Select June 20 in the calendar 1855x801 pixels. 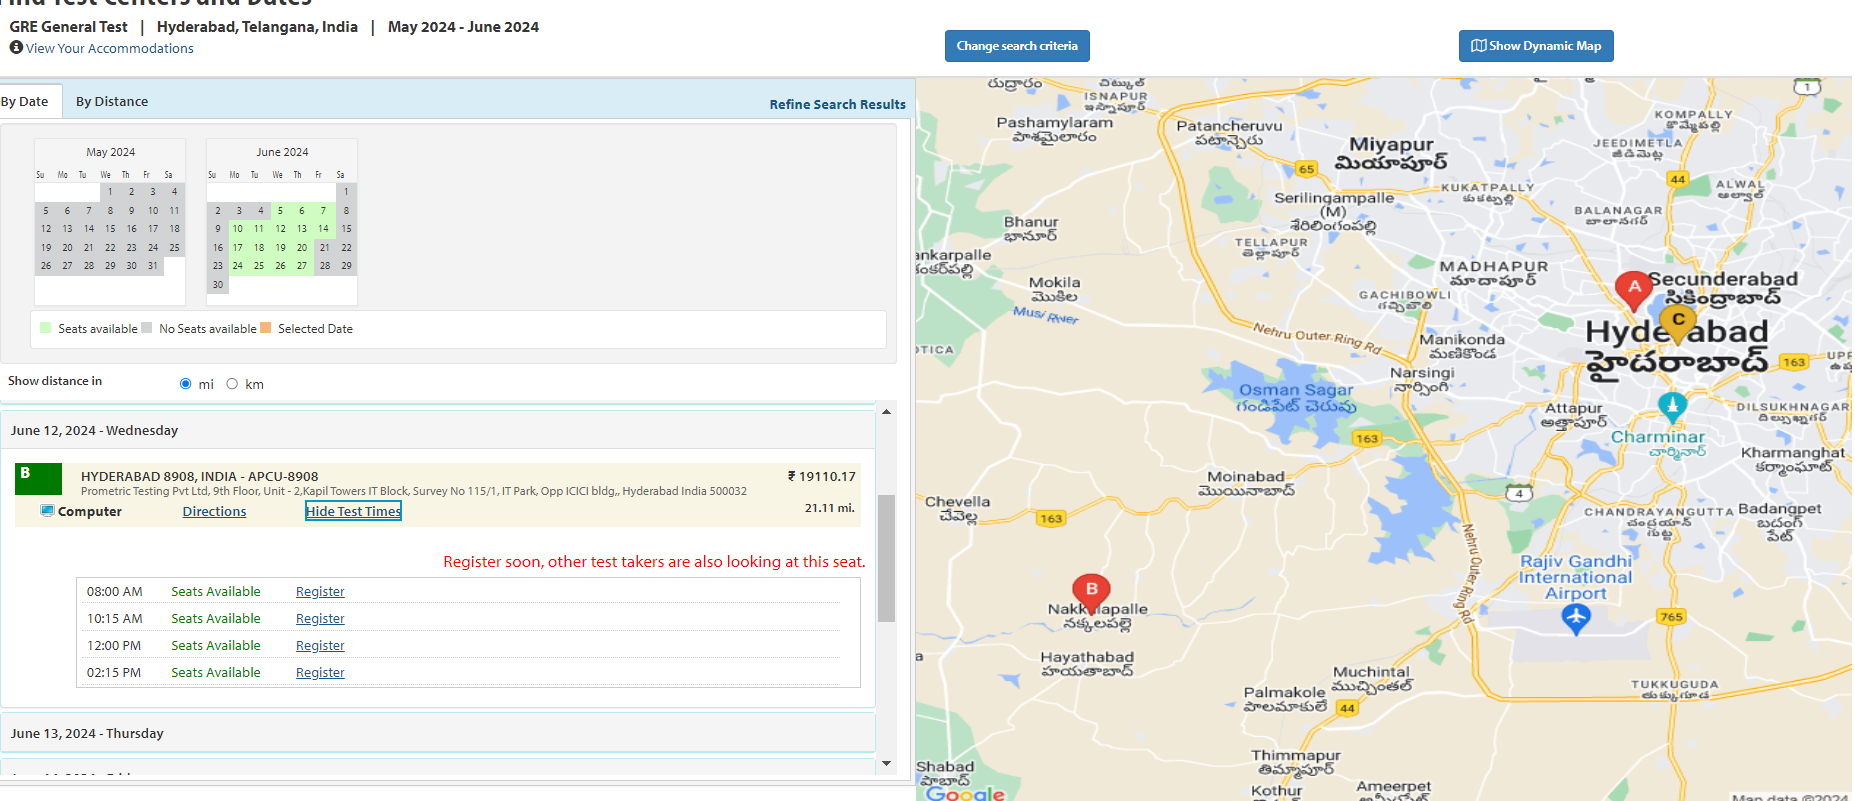point(302,248)
